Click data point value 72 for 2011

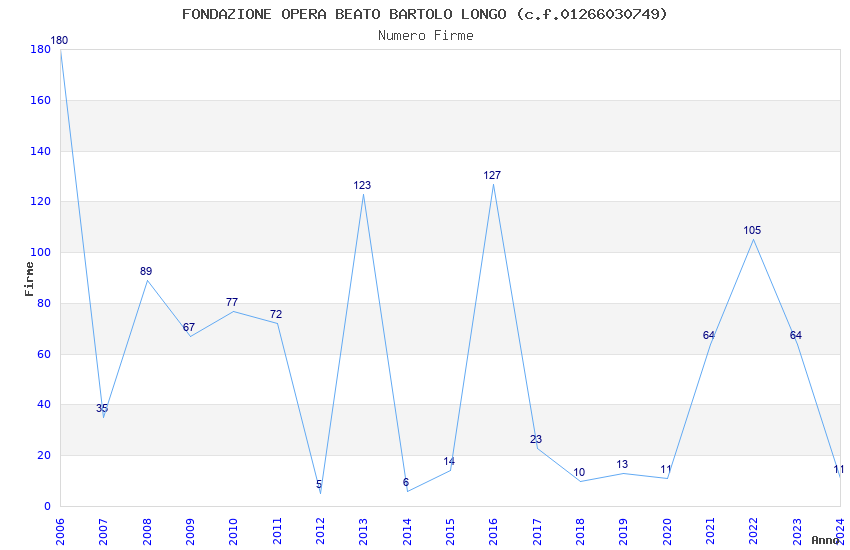(x=276, y=314)
